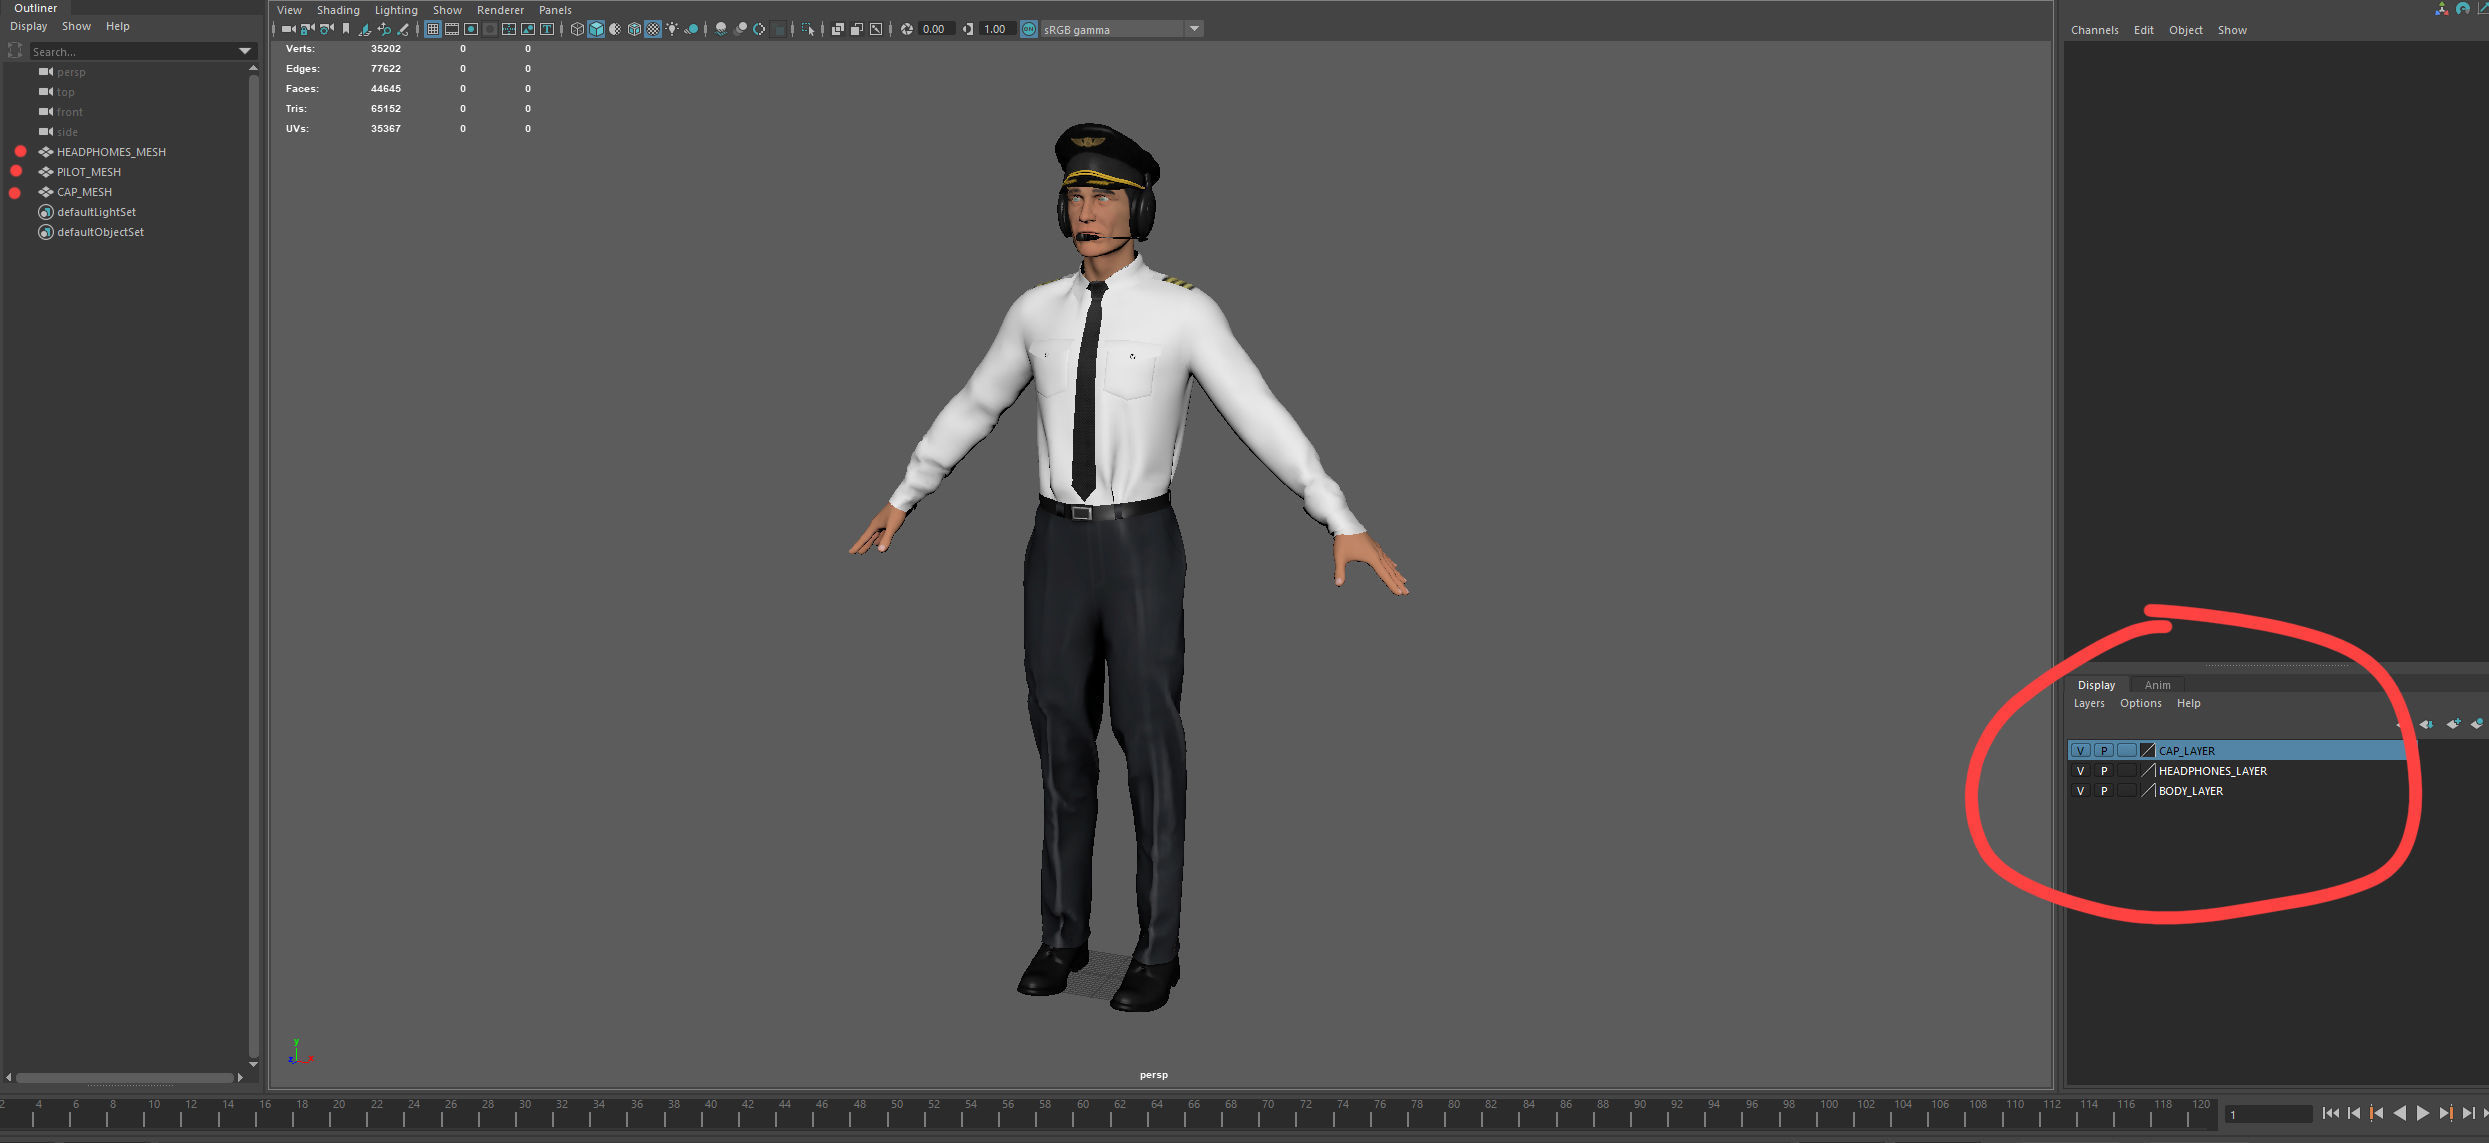Toggle the film gate icon

(452, 29)
